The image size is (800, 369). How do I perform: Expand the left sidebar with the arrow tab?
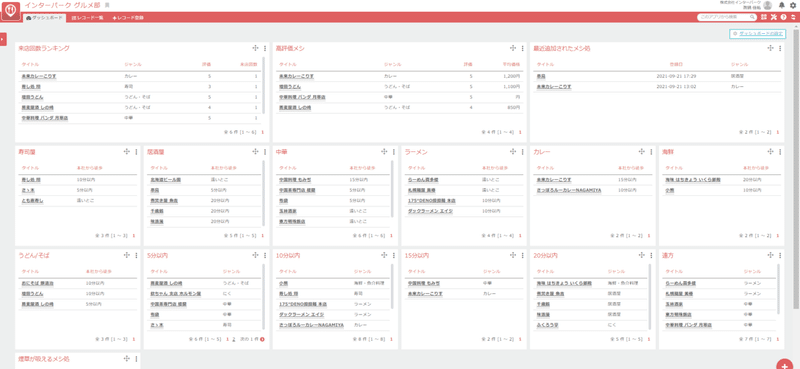pyautogui.click(x=3, y=39)
